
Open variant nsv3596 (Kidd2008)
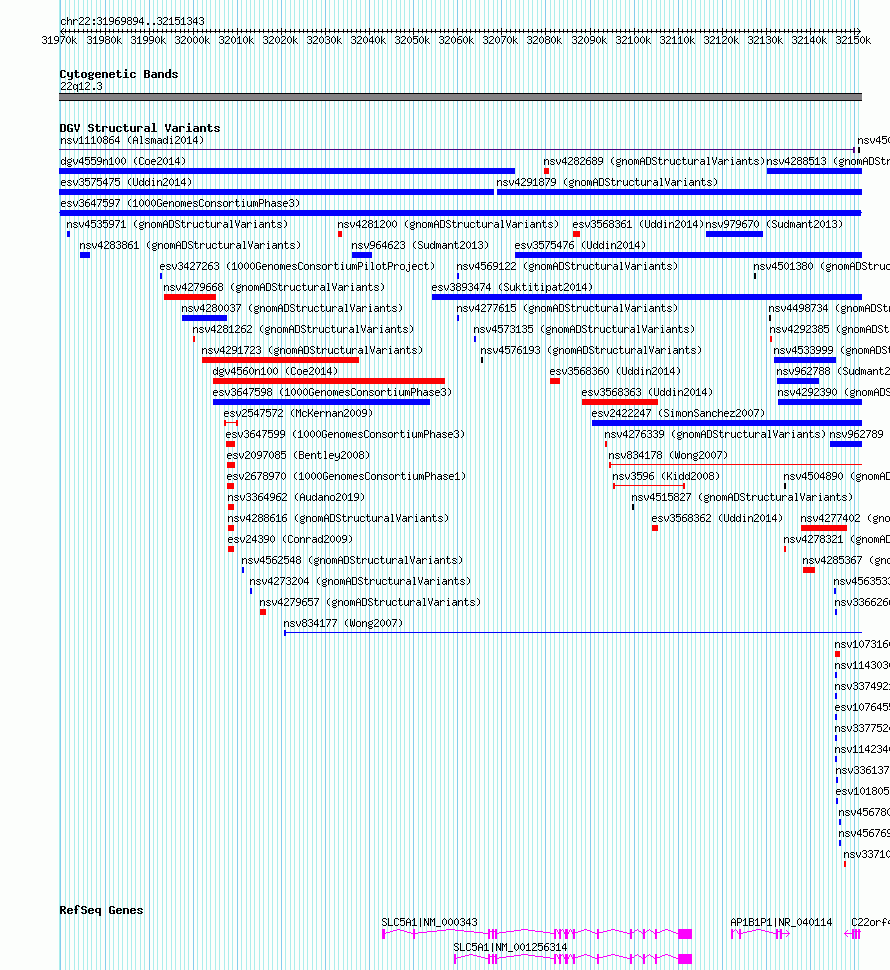(x=666, y=477)
